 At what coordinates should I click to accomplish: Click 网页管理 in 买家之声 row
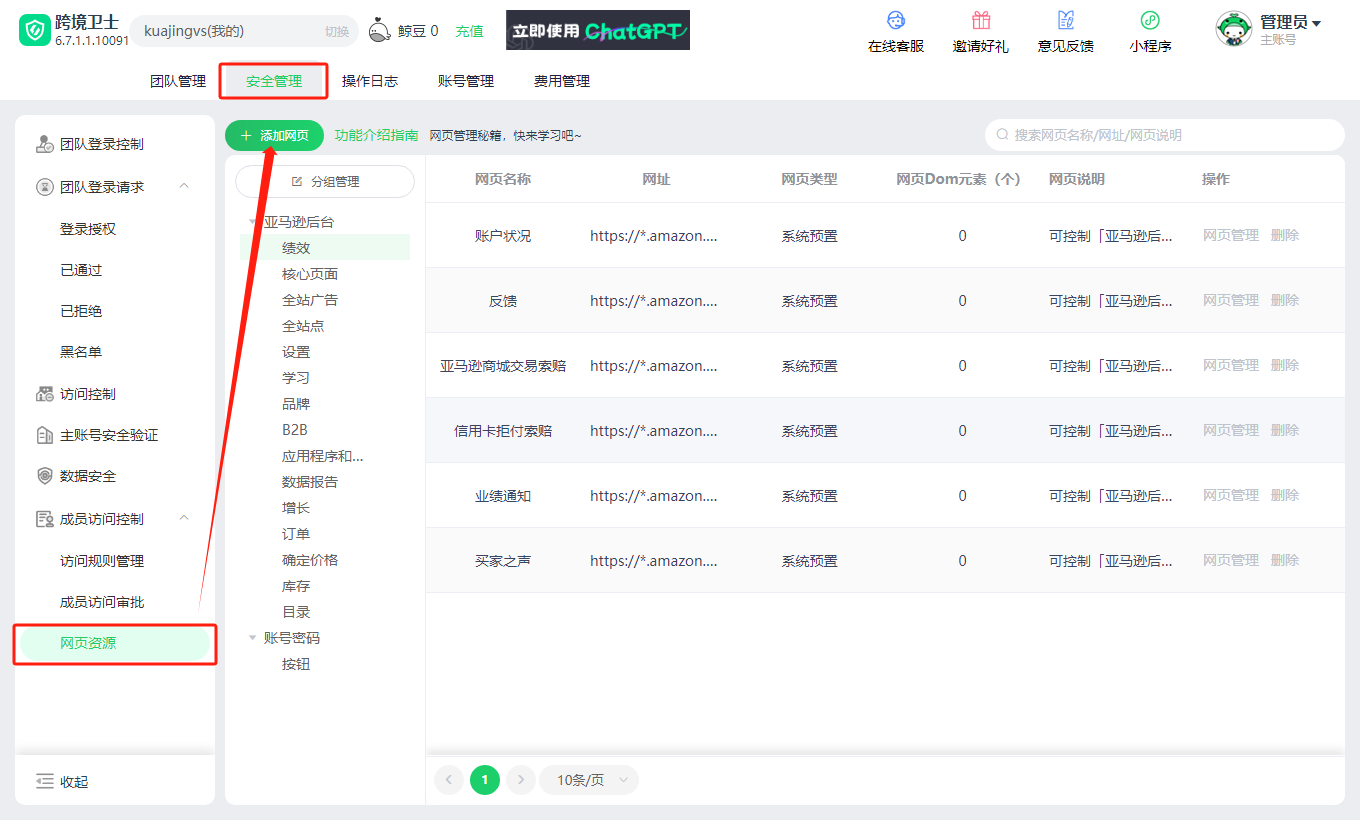[x=1231, y=560]
